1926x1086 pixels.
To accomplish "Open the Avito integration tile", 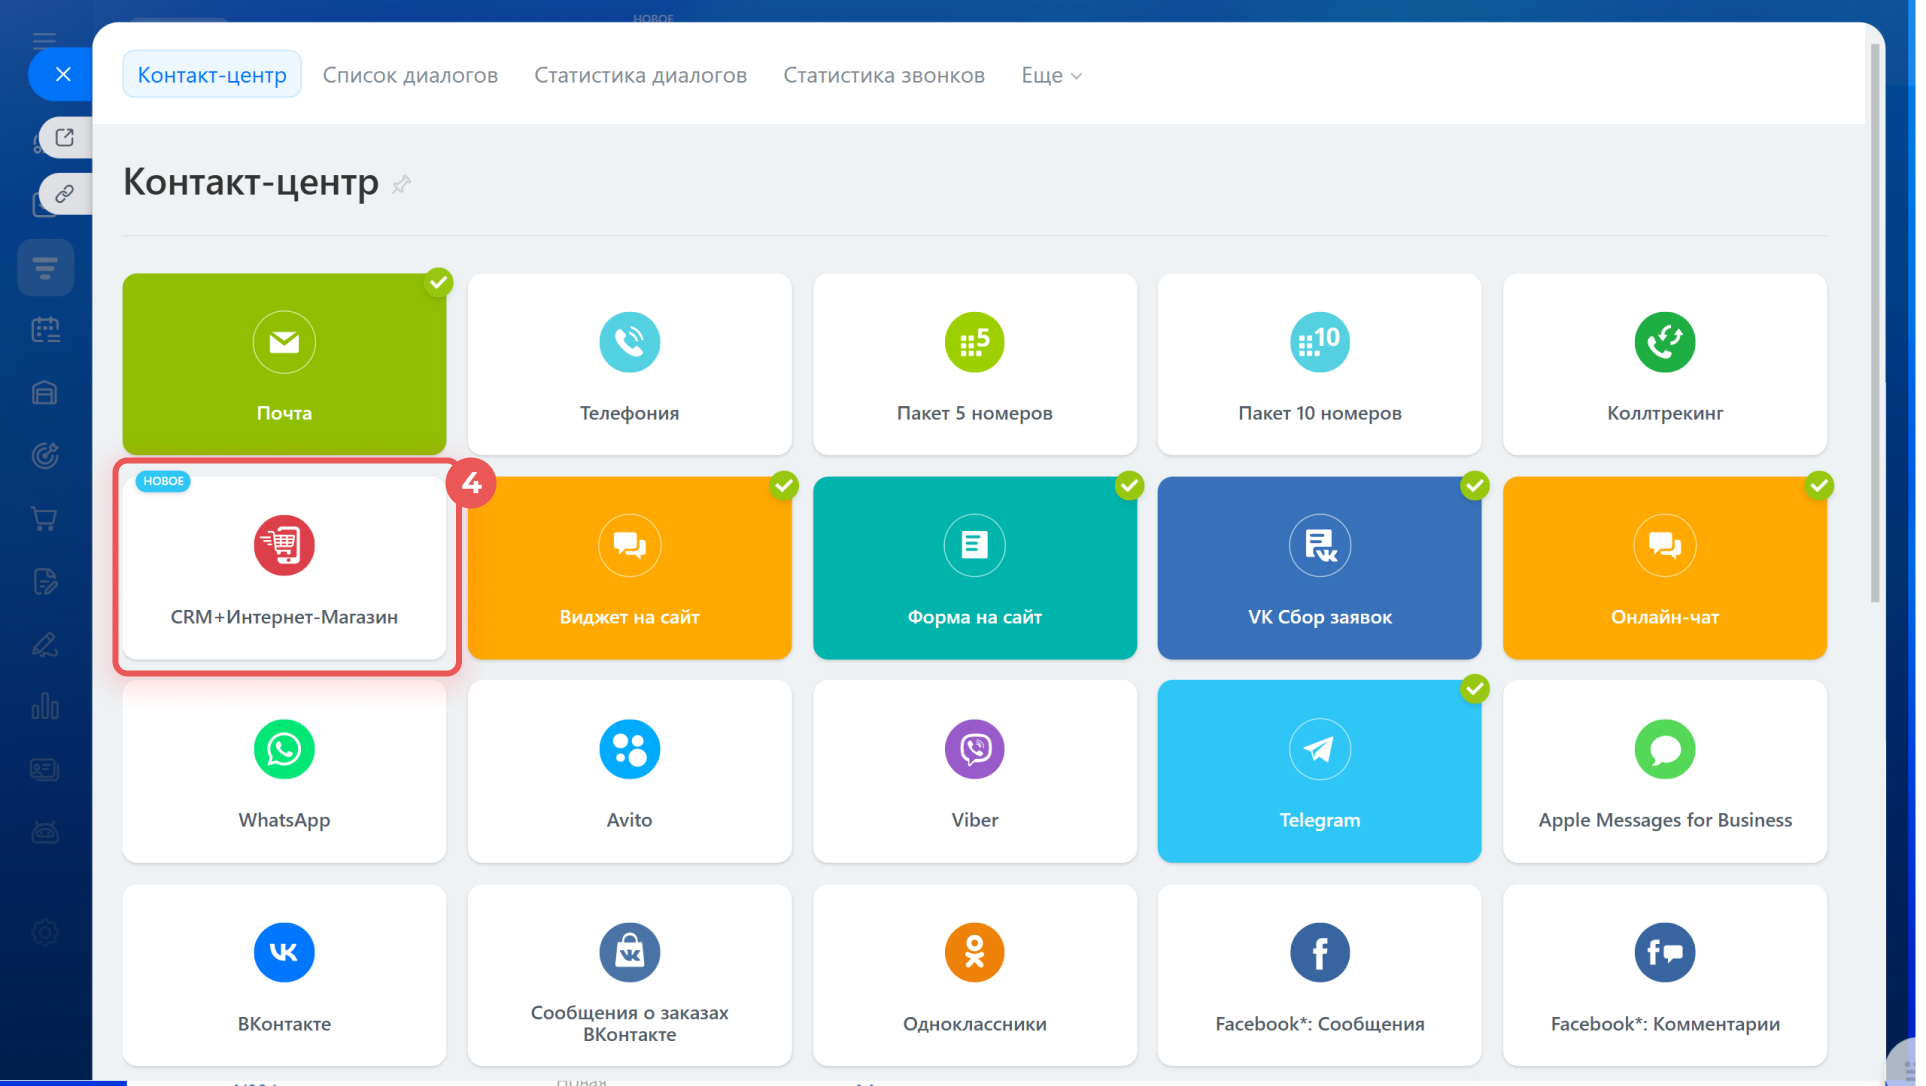I will pos(629,771).
